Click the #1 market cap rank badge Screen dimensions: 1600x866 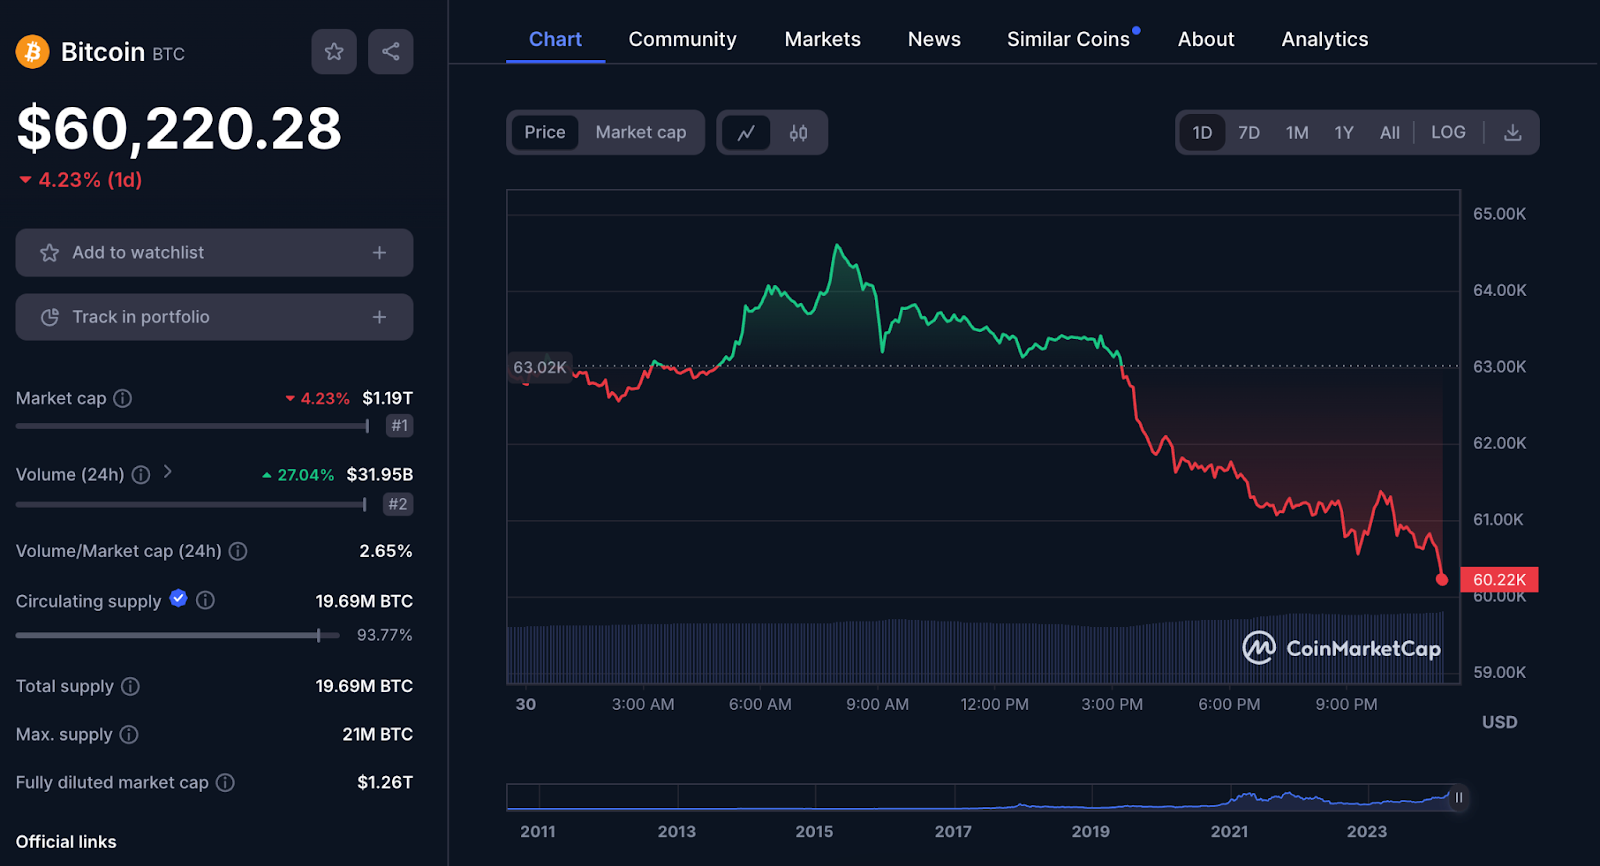tap(400, 426)
